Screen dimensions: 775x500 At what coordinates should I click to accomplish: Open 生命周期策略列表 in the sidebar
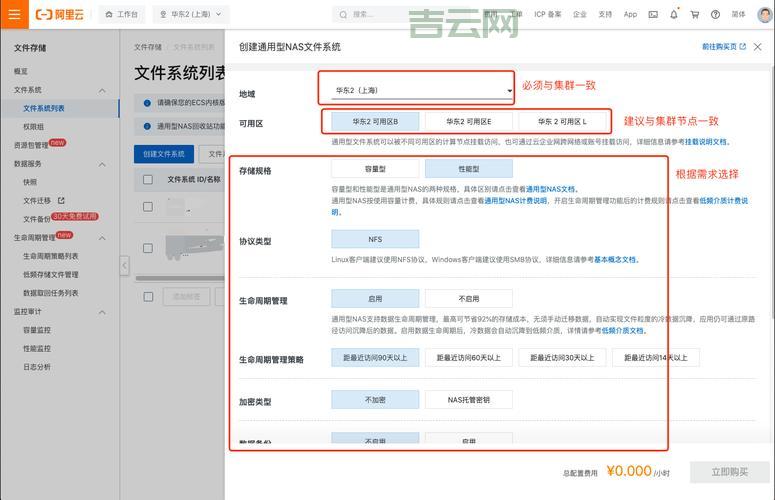[x=50, y=256]
